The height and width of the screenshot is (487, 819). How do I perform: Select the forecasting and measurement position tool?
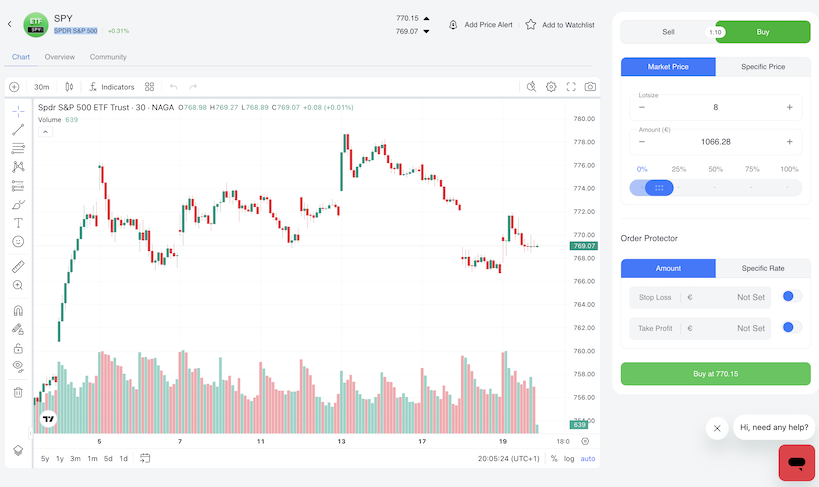click(18, 185)
